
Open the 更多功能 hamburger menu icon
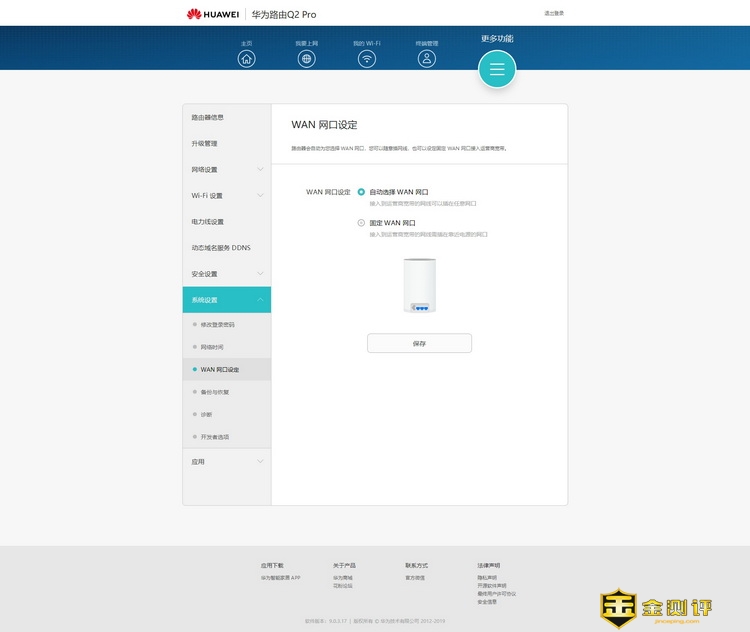[x=497, y=69]
